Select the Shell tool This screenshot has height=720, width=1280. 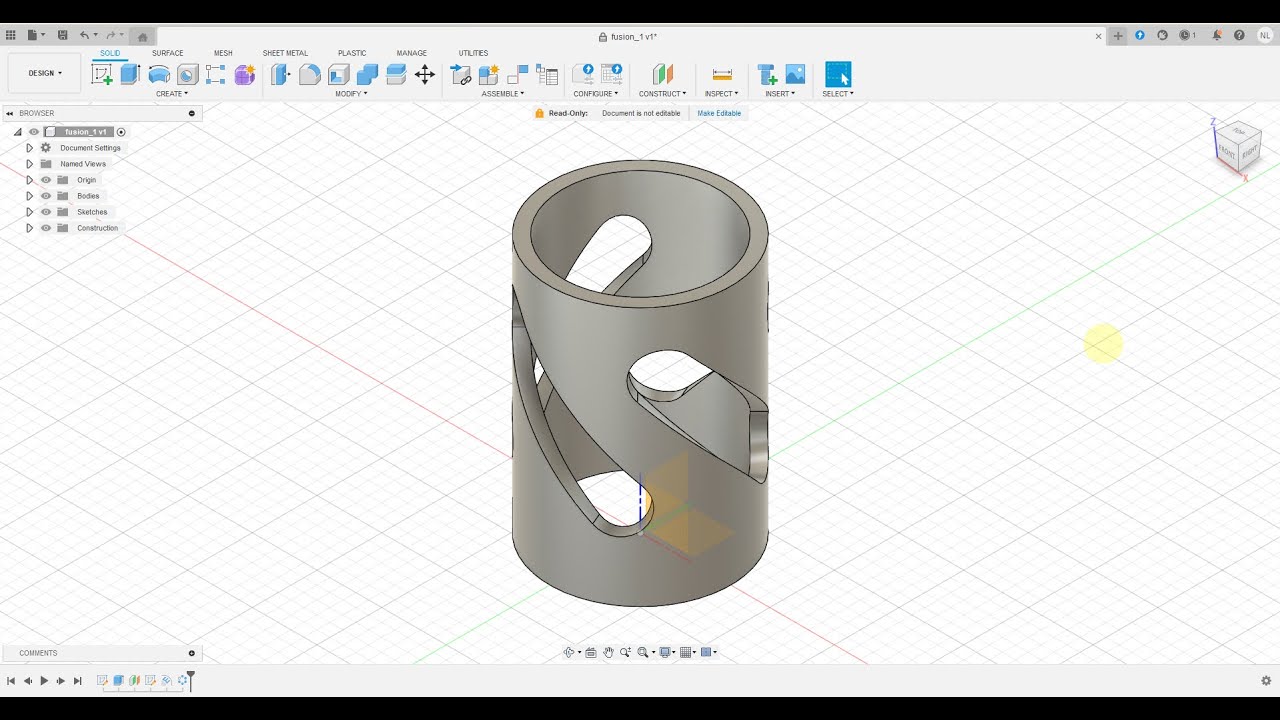(x=339, y=74)
